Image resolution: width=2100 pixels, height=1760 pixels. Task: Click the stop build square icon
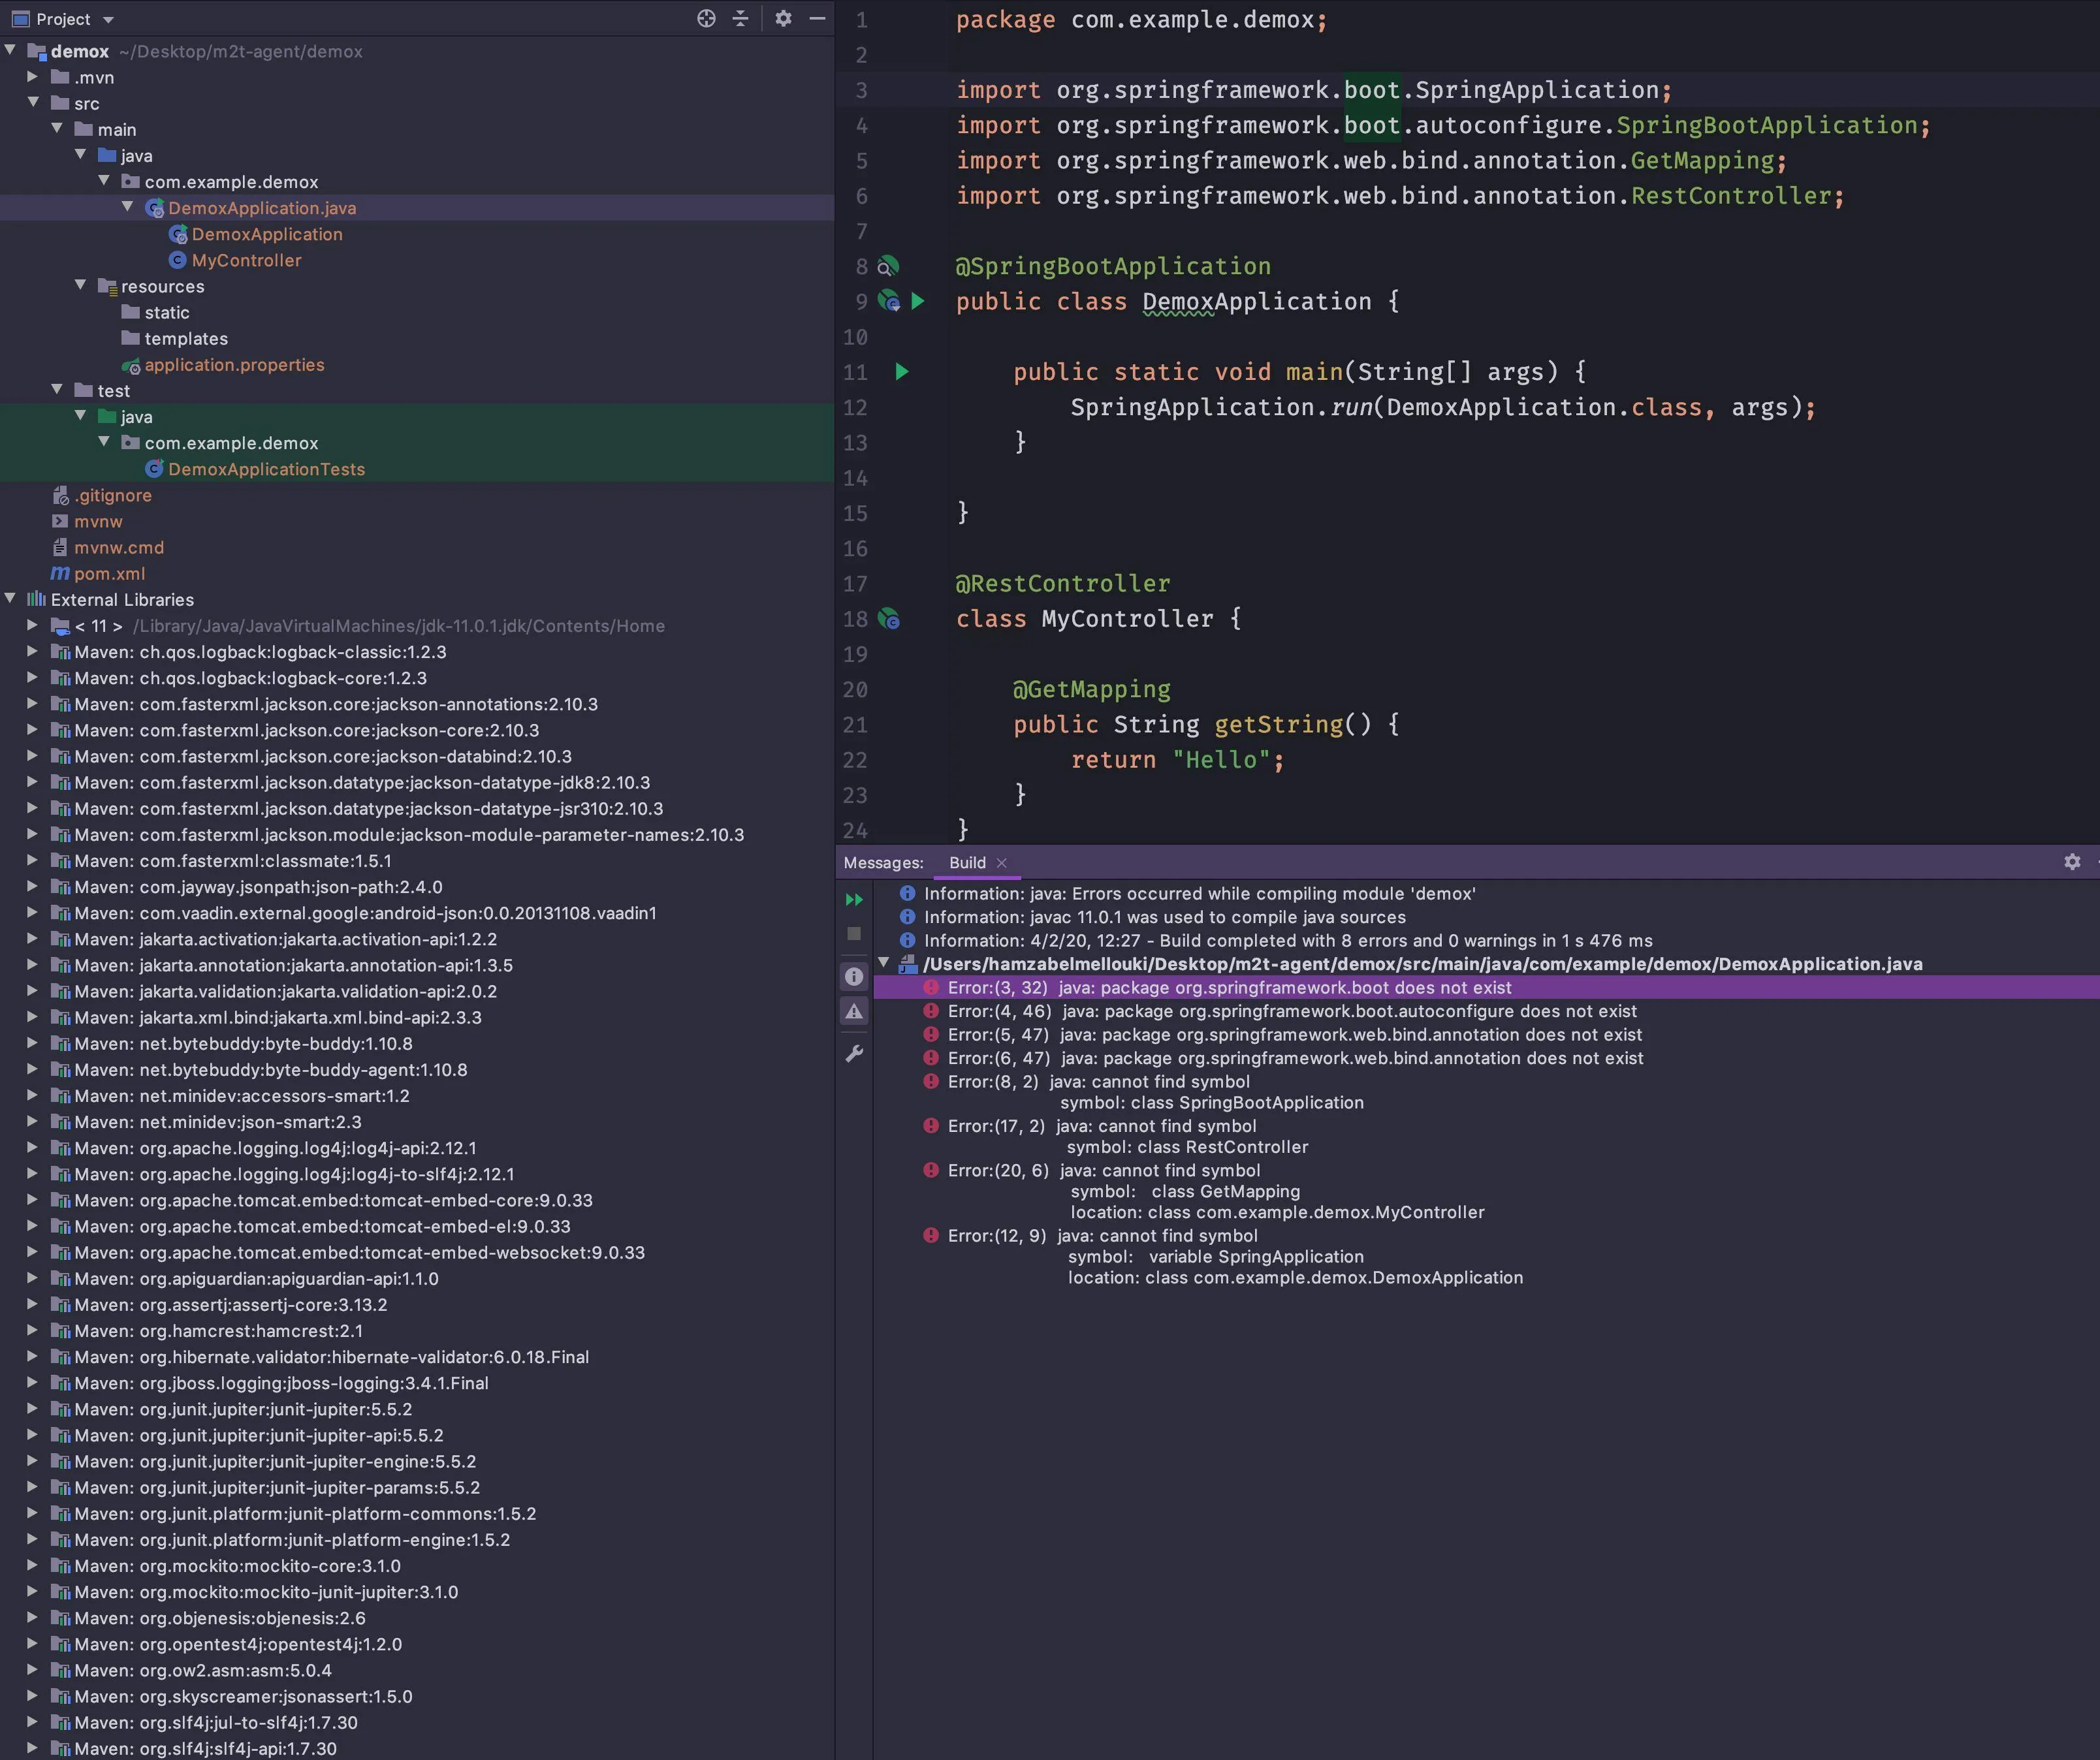[x=854, y=933]
